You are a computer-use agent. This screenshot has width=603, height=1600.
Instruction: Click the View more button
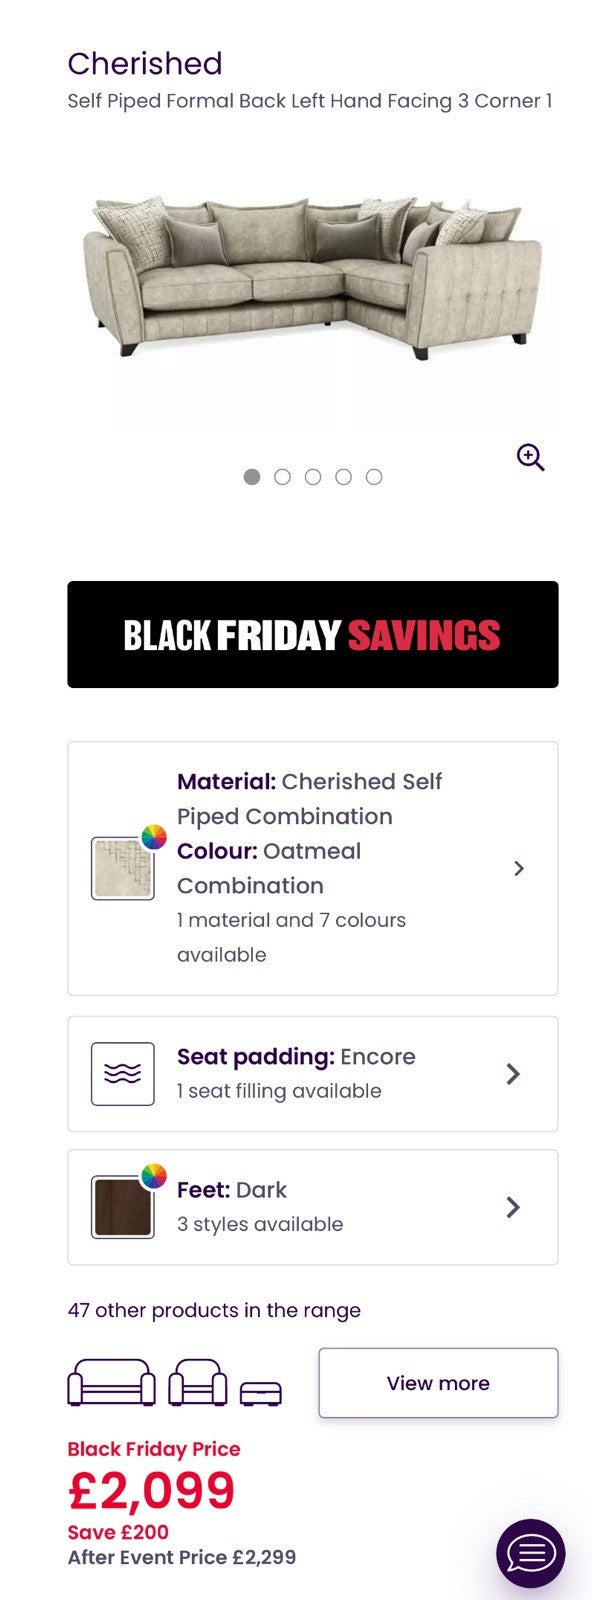(x=438, y=1383)
